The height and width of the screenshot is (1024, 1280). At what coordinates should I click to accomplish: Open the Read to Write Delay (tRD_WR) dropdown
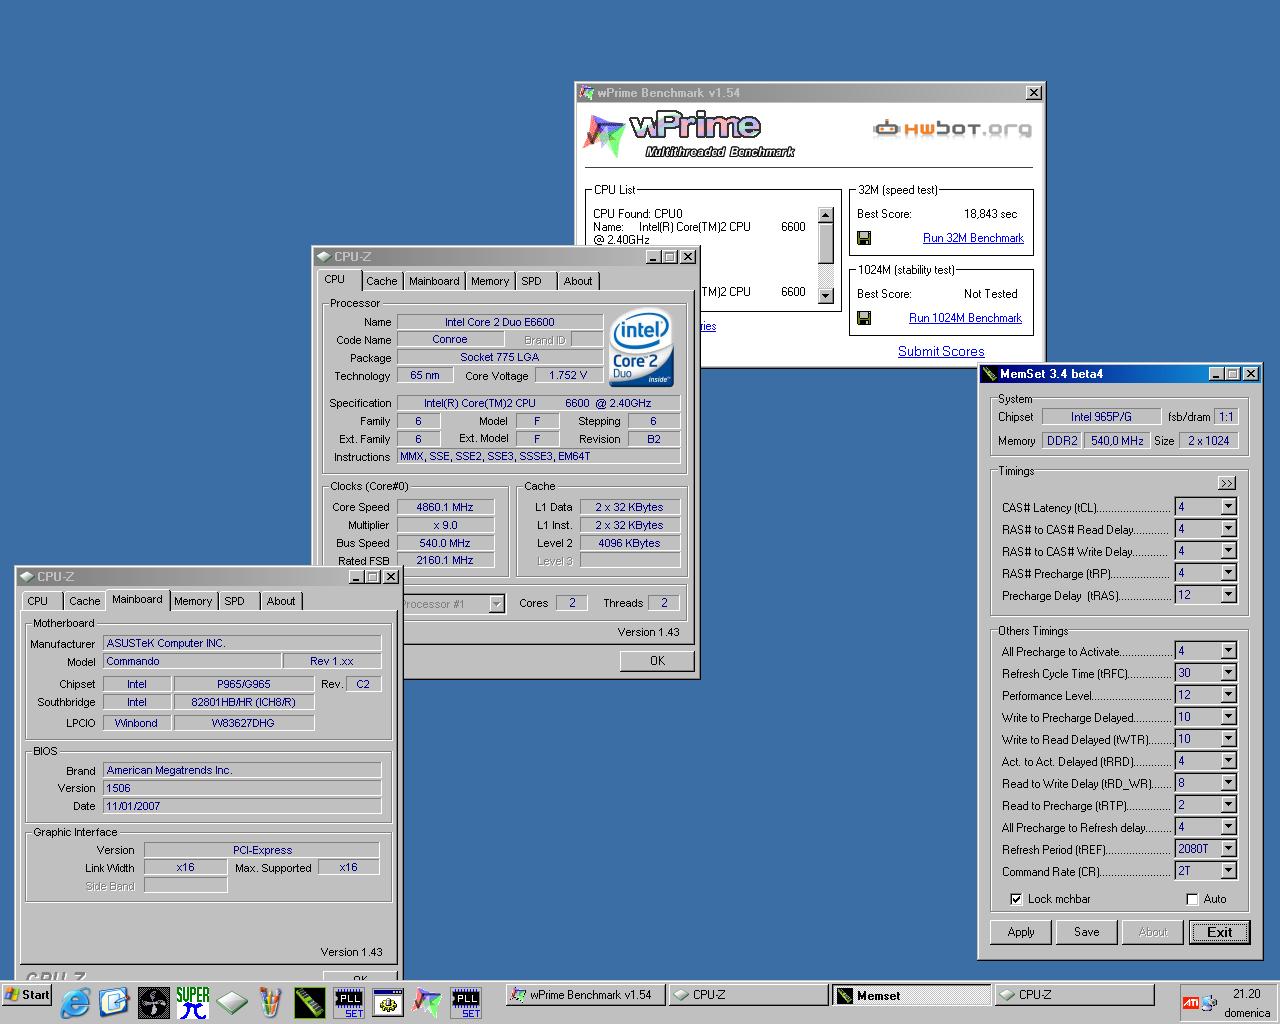click(1228, 783)
